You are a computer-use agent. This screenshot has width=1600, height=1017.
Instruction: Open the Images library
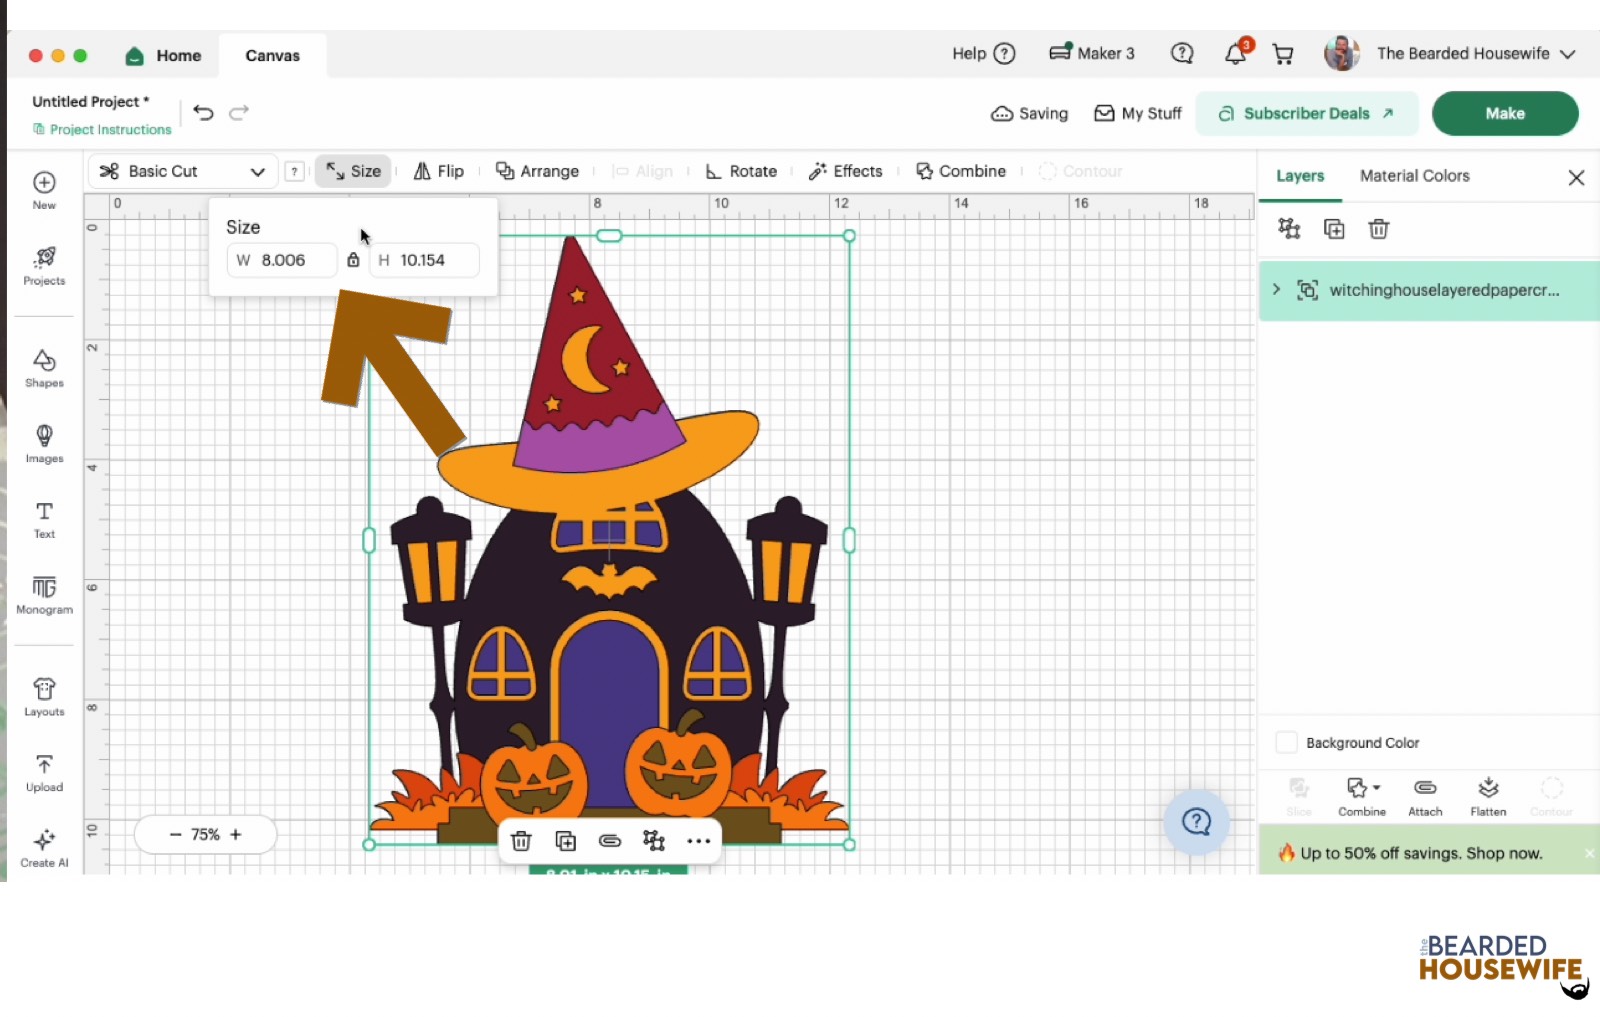pos(44,443)
